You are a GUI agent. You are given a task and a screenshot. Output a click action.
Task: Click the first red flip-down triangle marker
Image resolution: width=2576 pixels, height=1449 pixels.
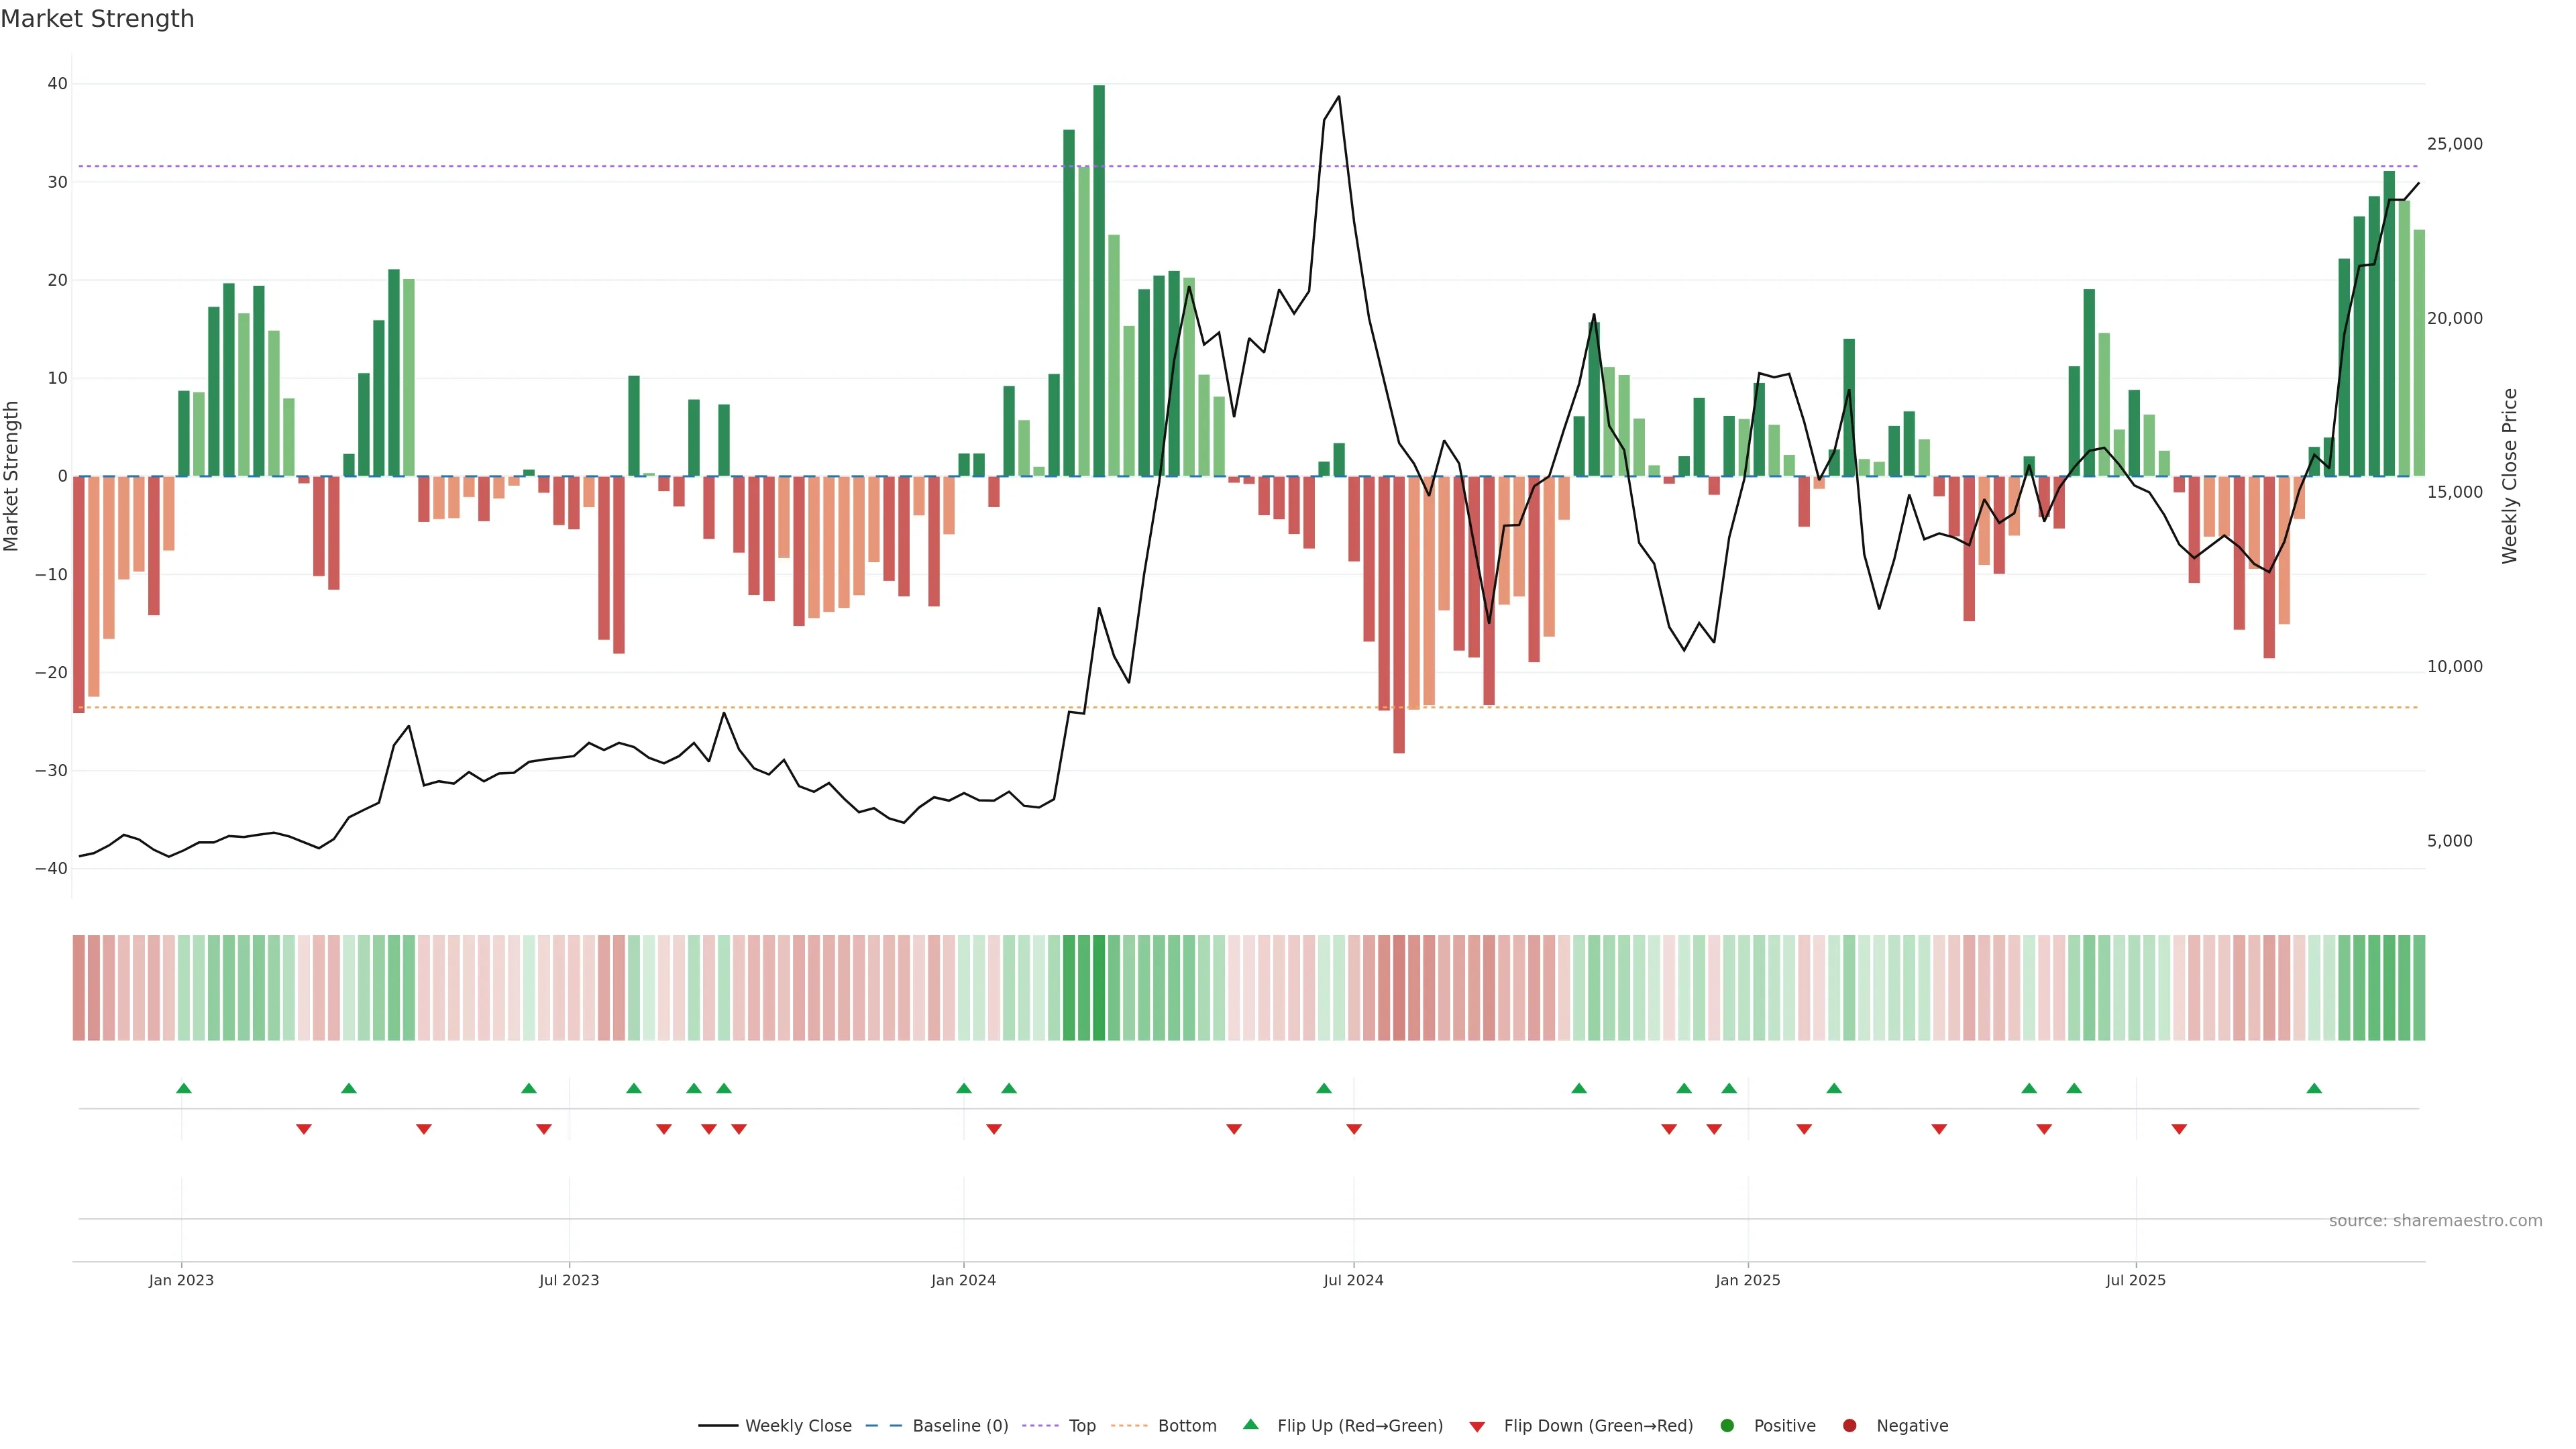(304, 1129)
